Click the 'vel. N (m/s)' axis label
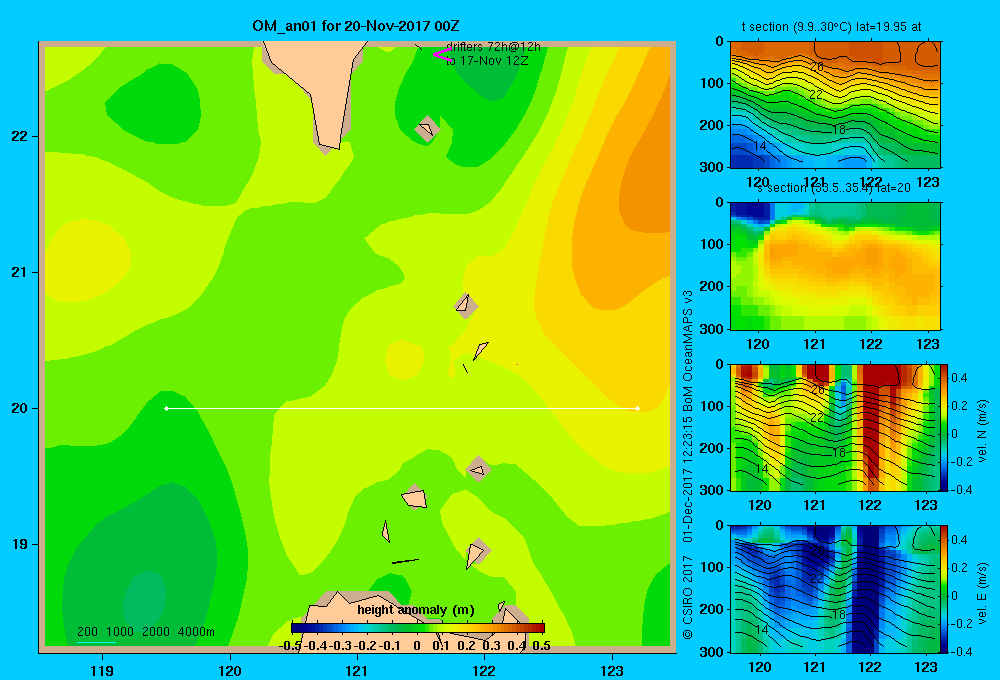This screenshot has width=1000, height=680. click(x=983, y=430)
